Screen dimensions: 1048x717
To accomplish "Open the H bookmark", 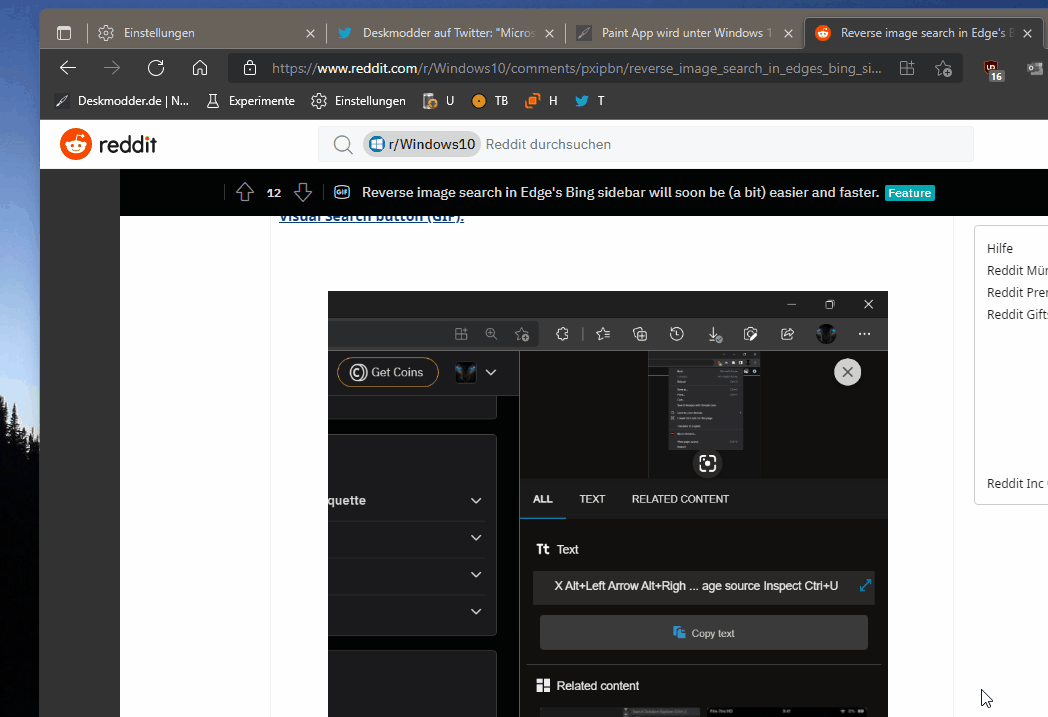I will pos(541,101).
